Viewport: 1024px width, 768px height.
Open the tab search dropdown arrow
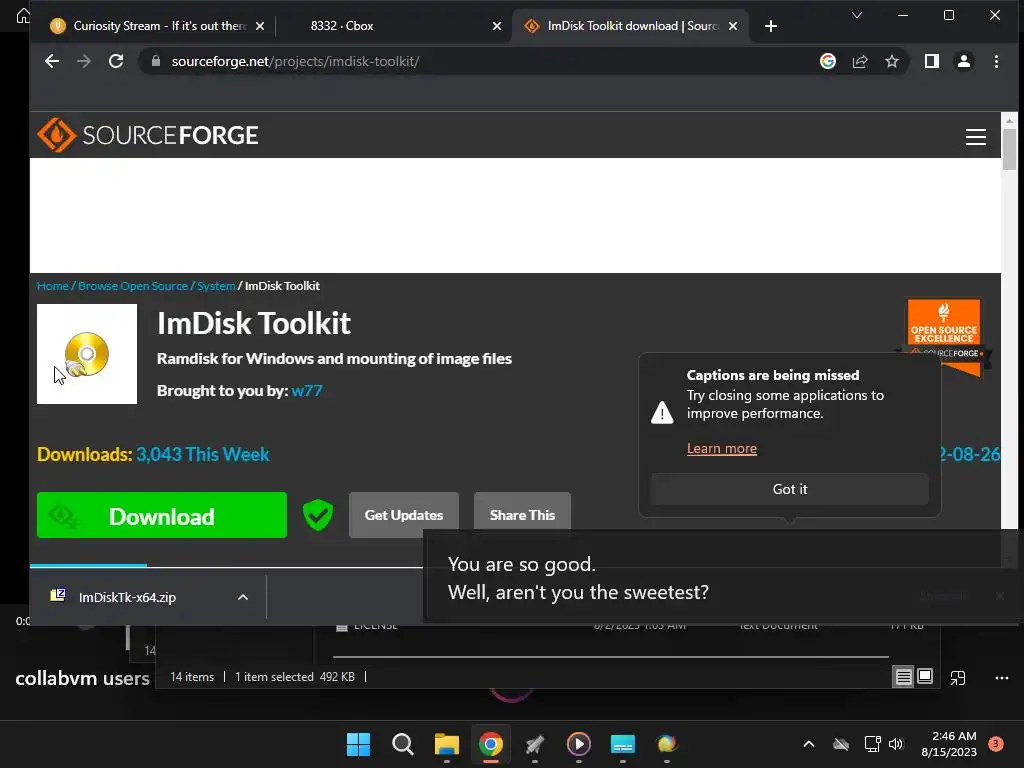point(857,15)
